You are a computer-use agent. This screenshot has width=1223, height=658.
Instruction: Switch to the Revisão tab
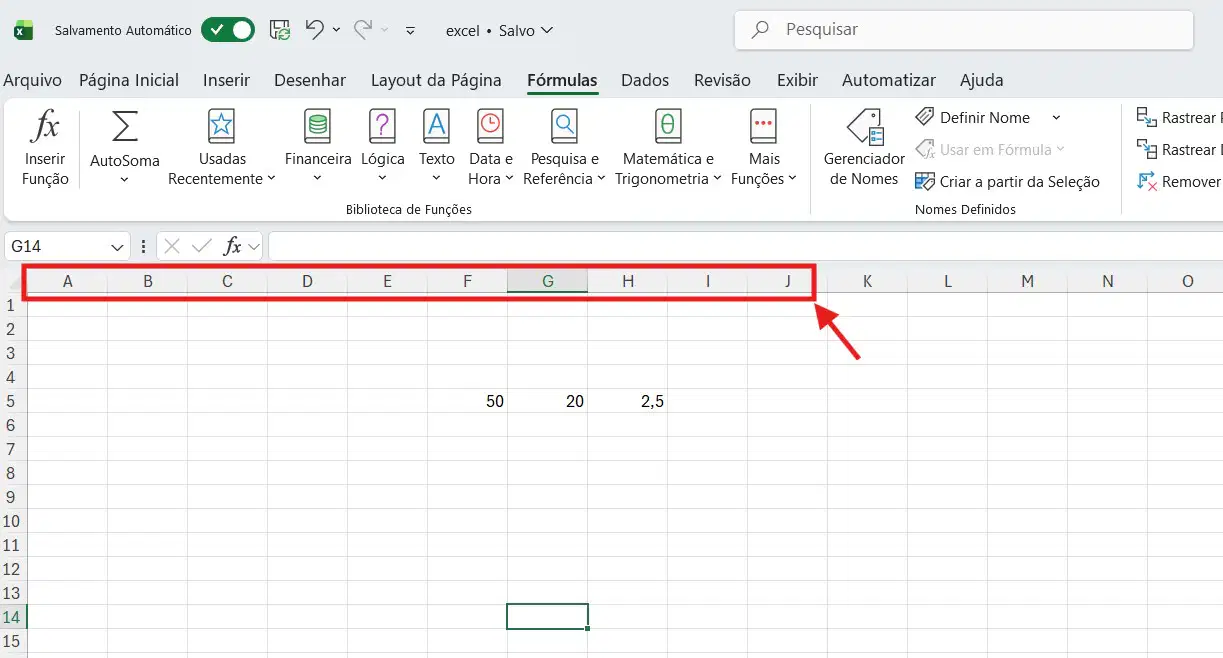coord(722,80)
